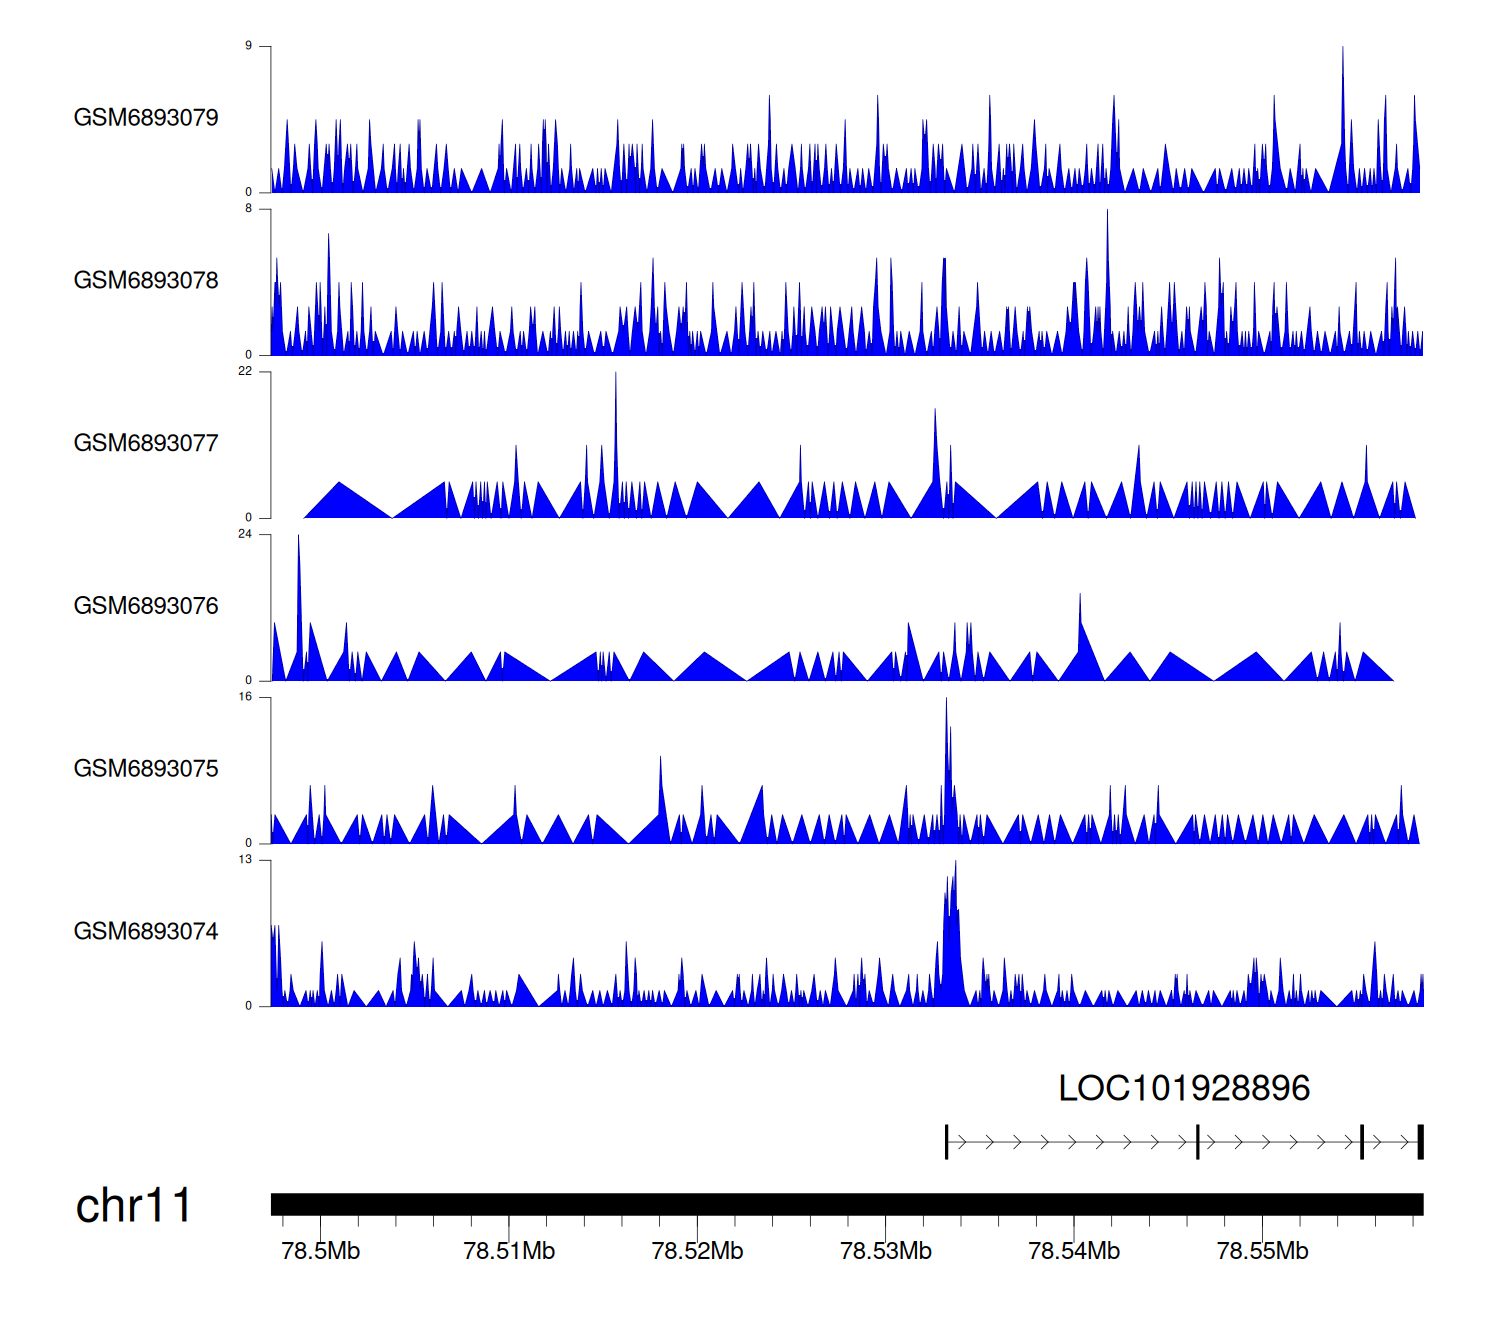Click the last thick exon of LOC101928896
The height and width of the screenshot is (1320, 1500).
pyautogui.click(x=1420, y=1142)
